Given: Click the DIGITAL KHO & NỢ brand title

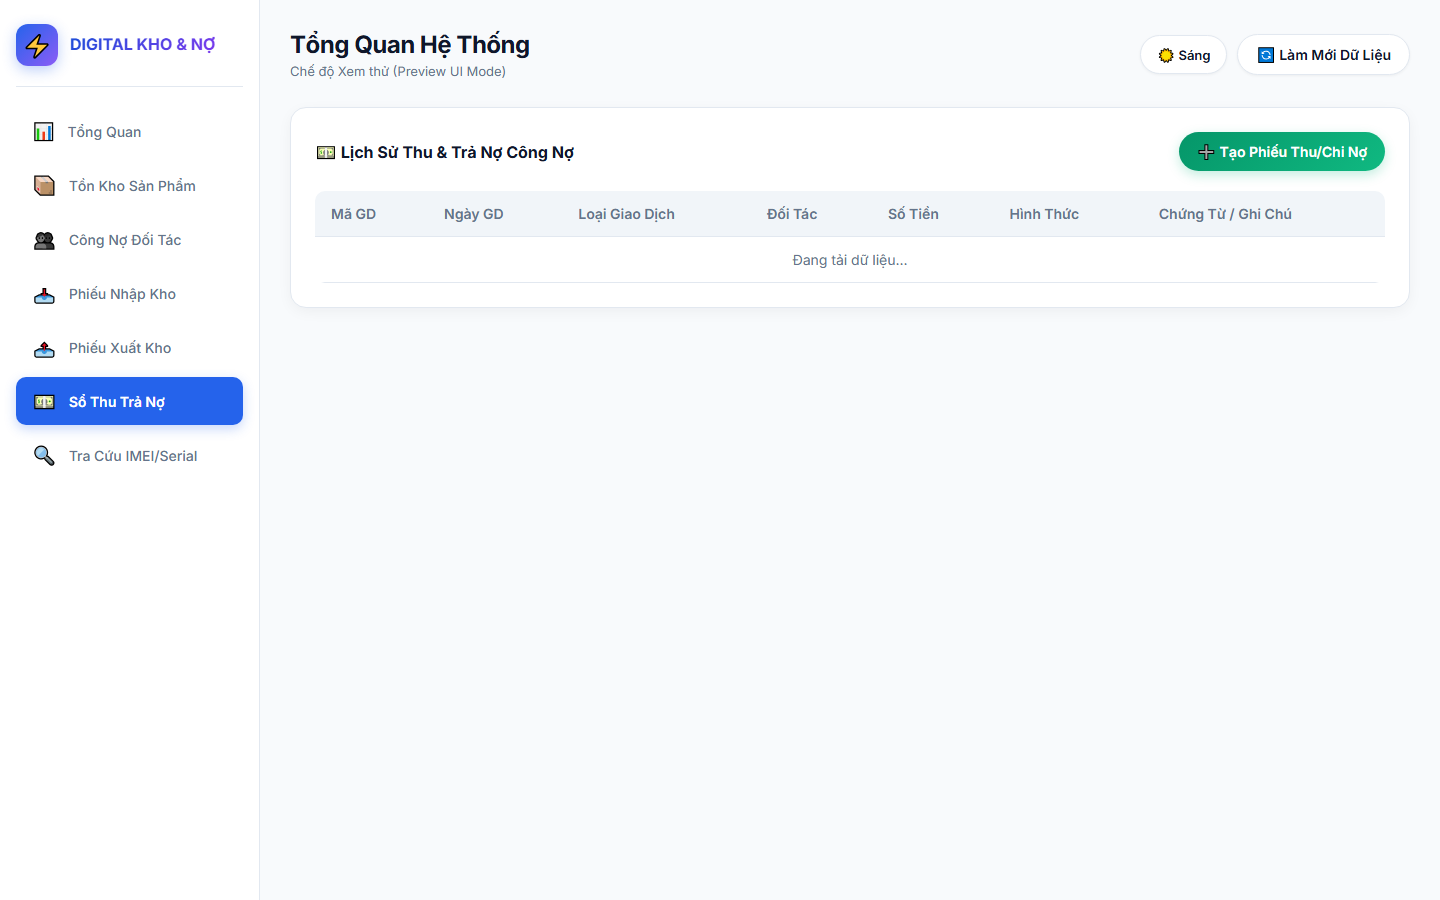Looking at the screenshot, I should click(x=142, y=44).
